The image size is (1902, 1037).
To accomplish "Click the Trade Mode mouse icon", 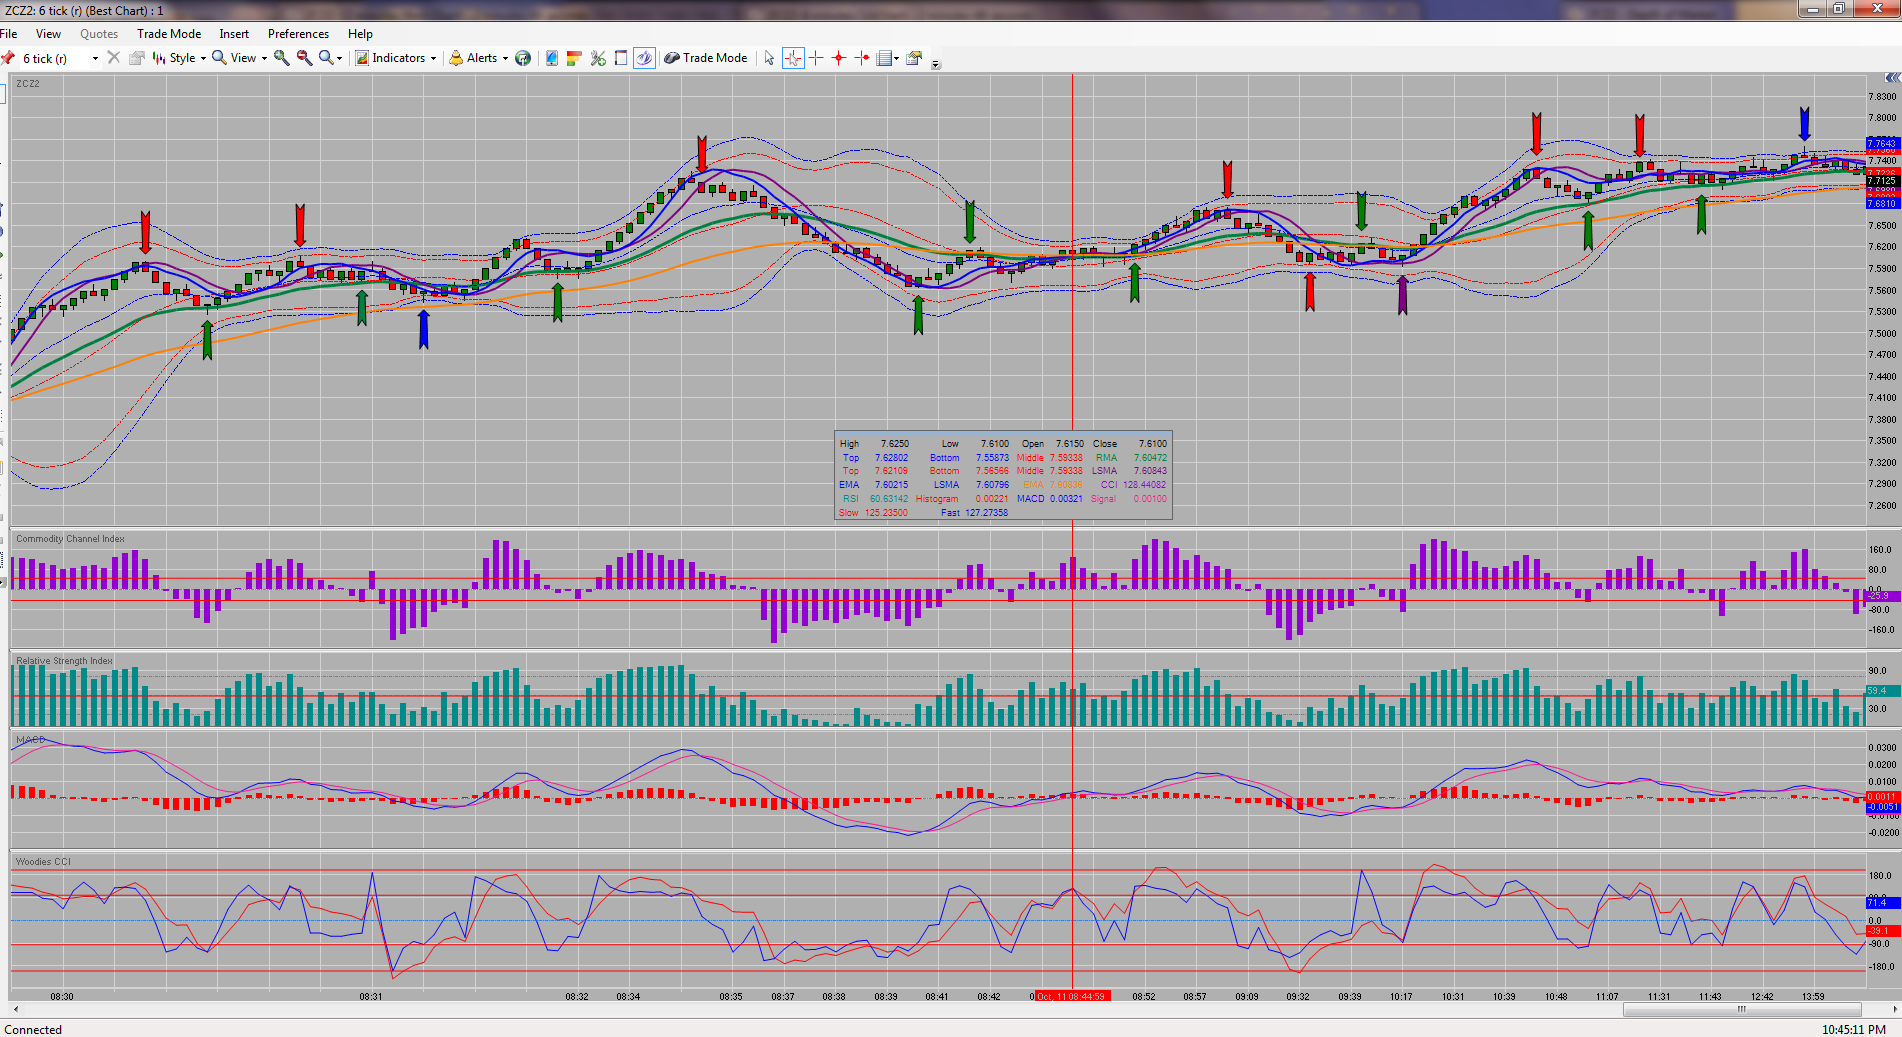I will coord(672,58).
